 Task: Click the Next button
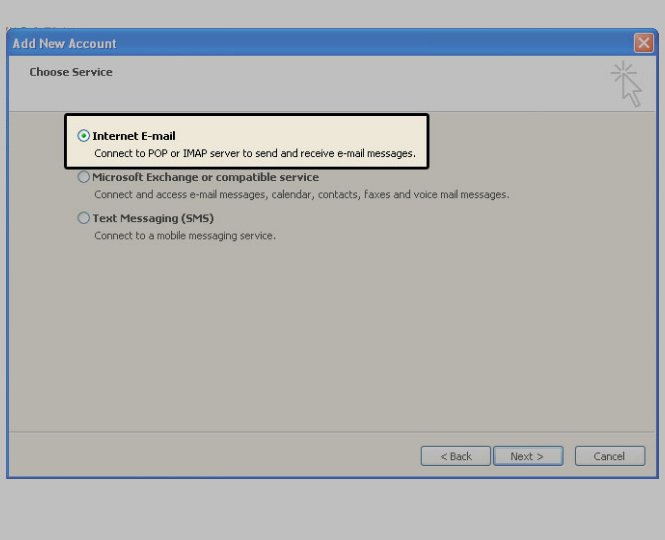[527, 456]
